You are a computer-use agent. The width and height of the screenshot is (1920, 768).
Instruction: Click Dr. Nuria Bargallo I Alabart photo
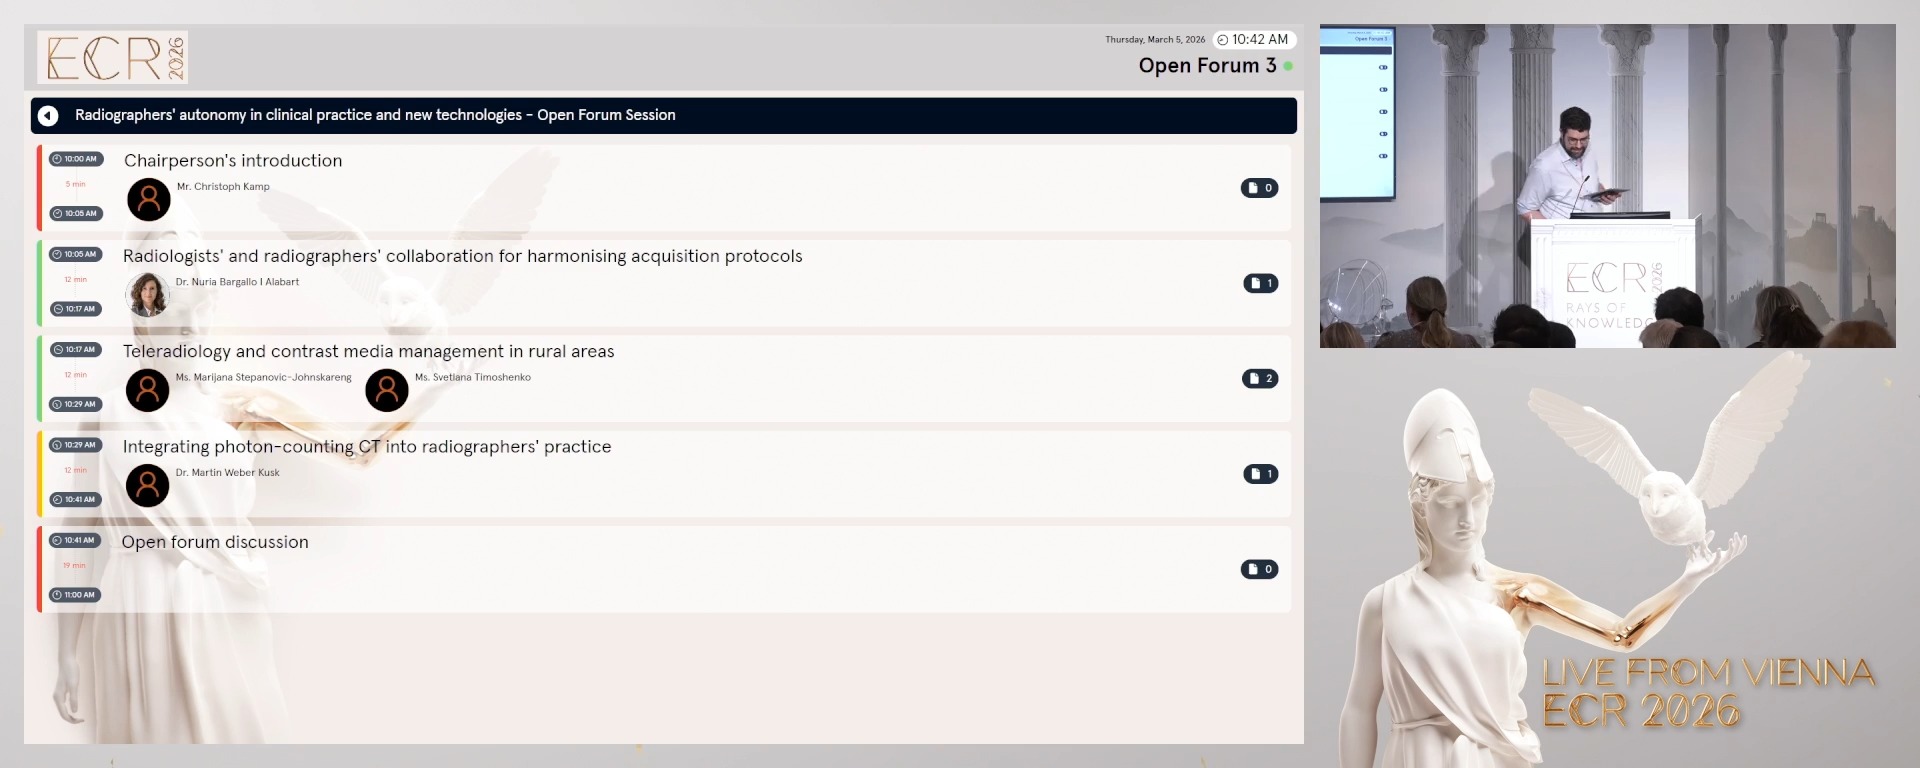pos(148,295)
